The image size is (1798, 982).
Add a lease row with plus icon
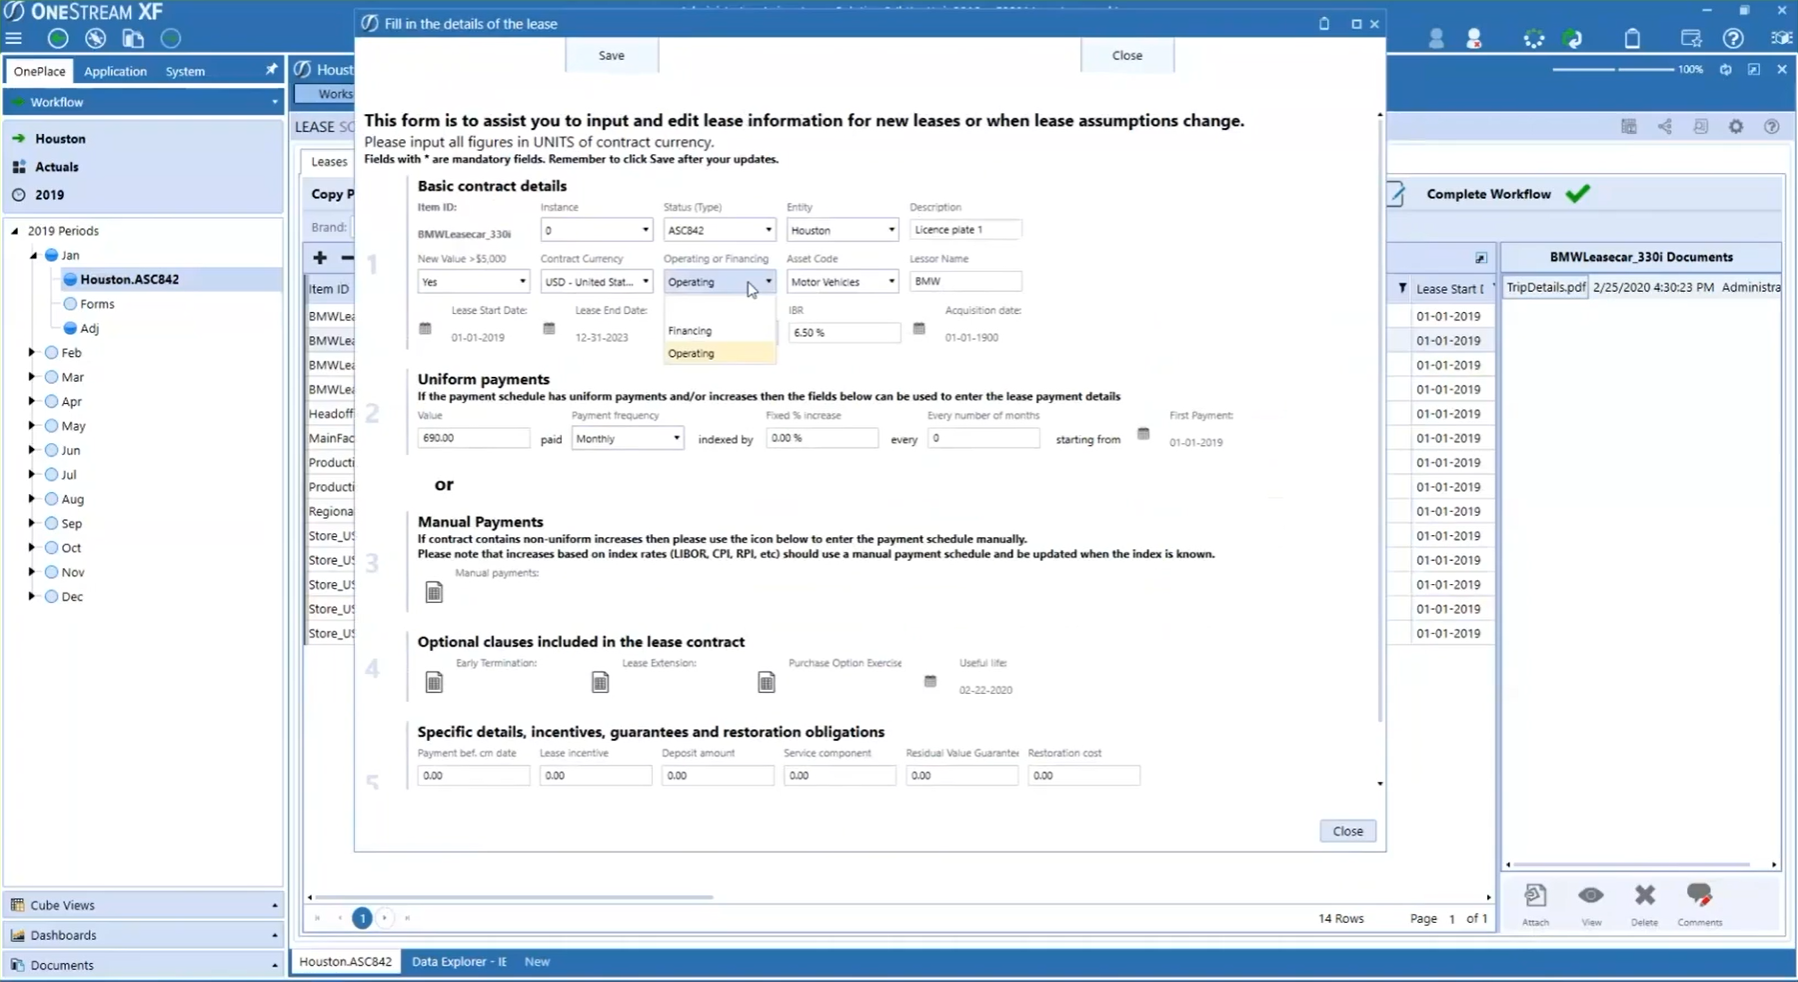coord(320,258)
